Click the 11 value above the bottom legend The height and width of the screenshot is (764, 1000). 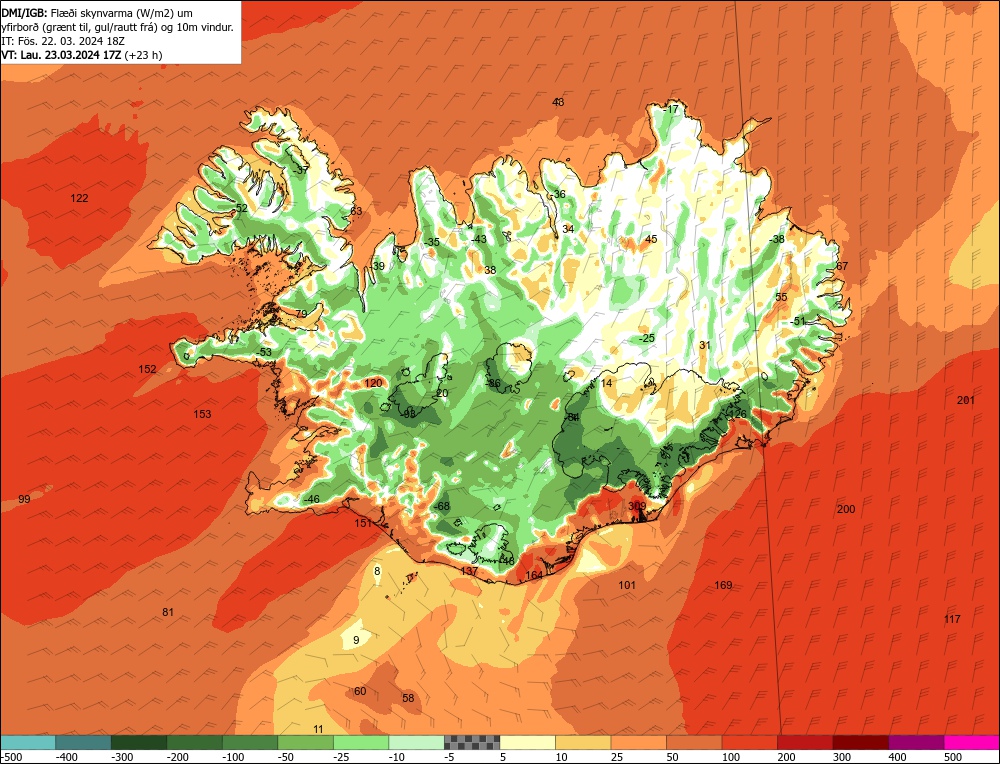click(x=318, y=730)
